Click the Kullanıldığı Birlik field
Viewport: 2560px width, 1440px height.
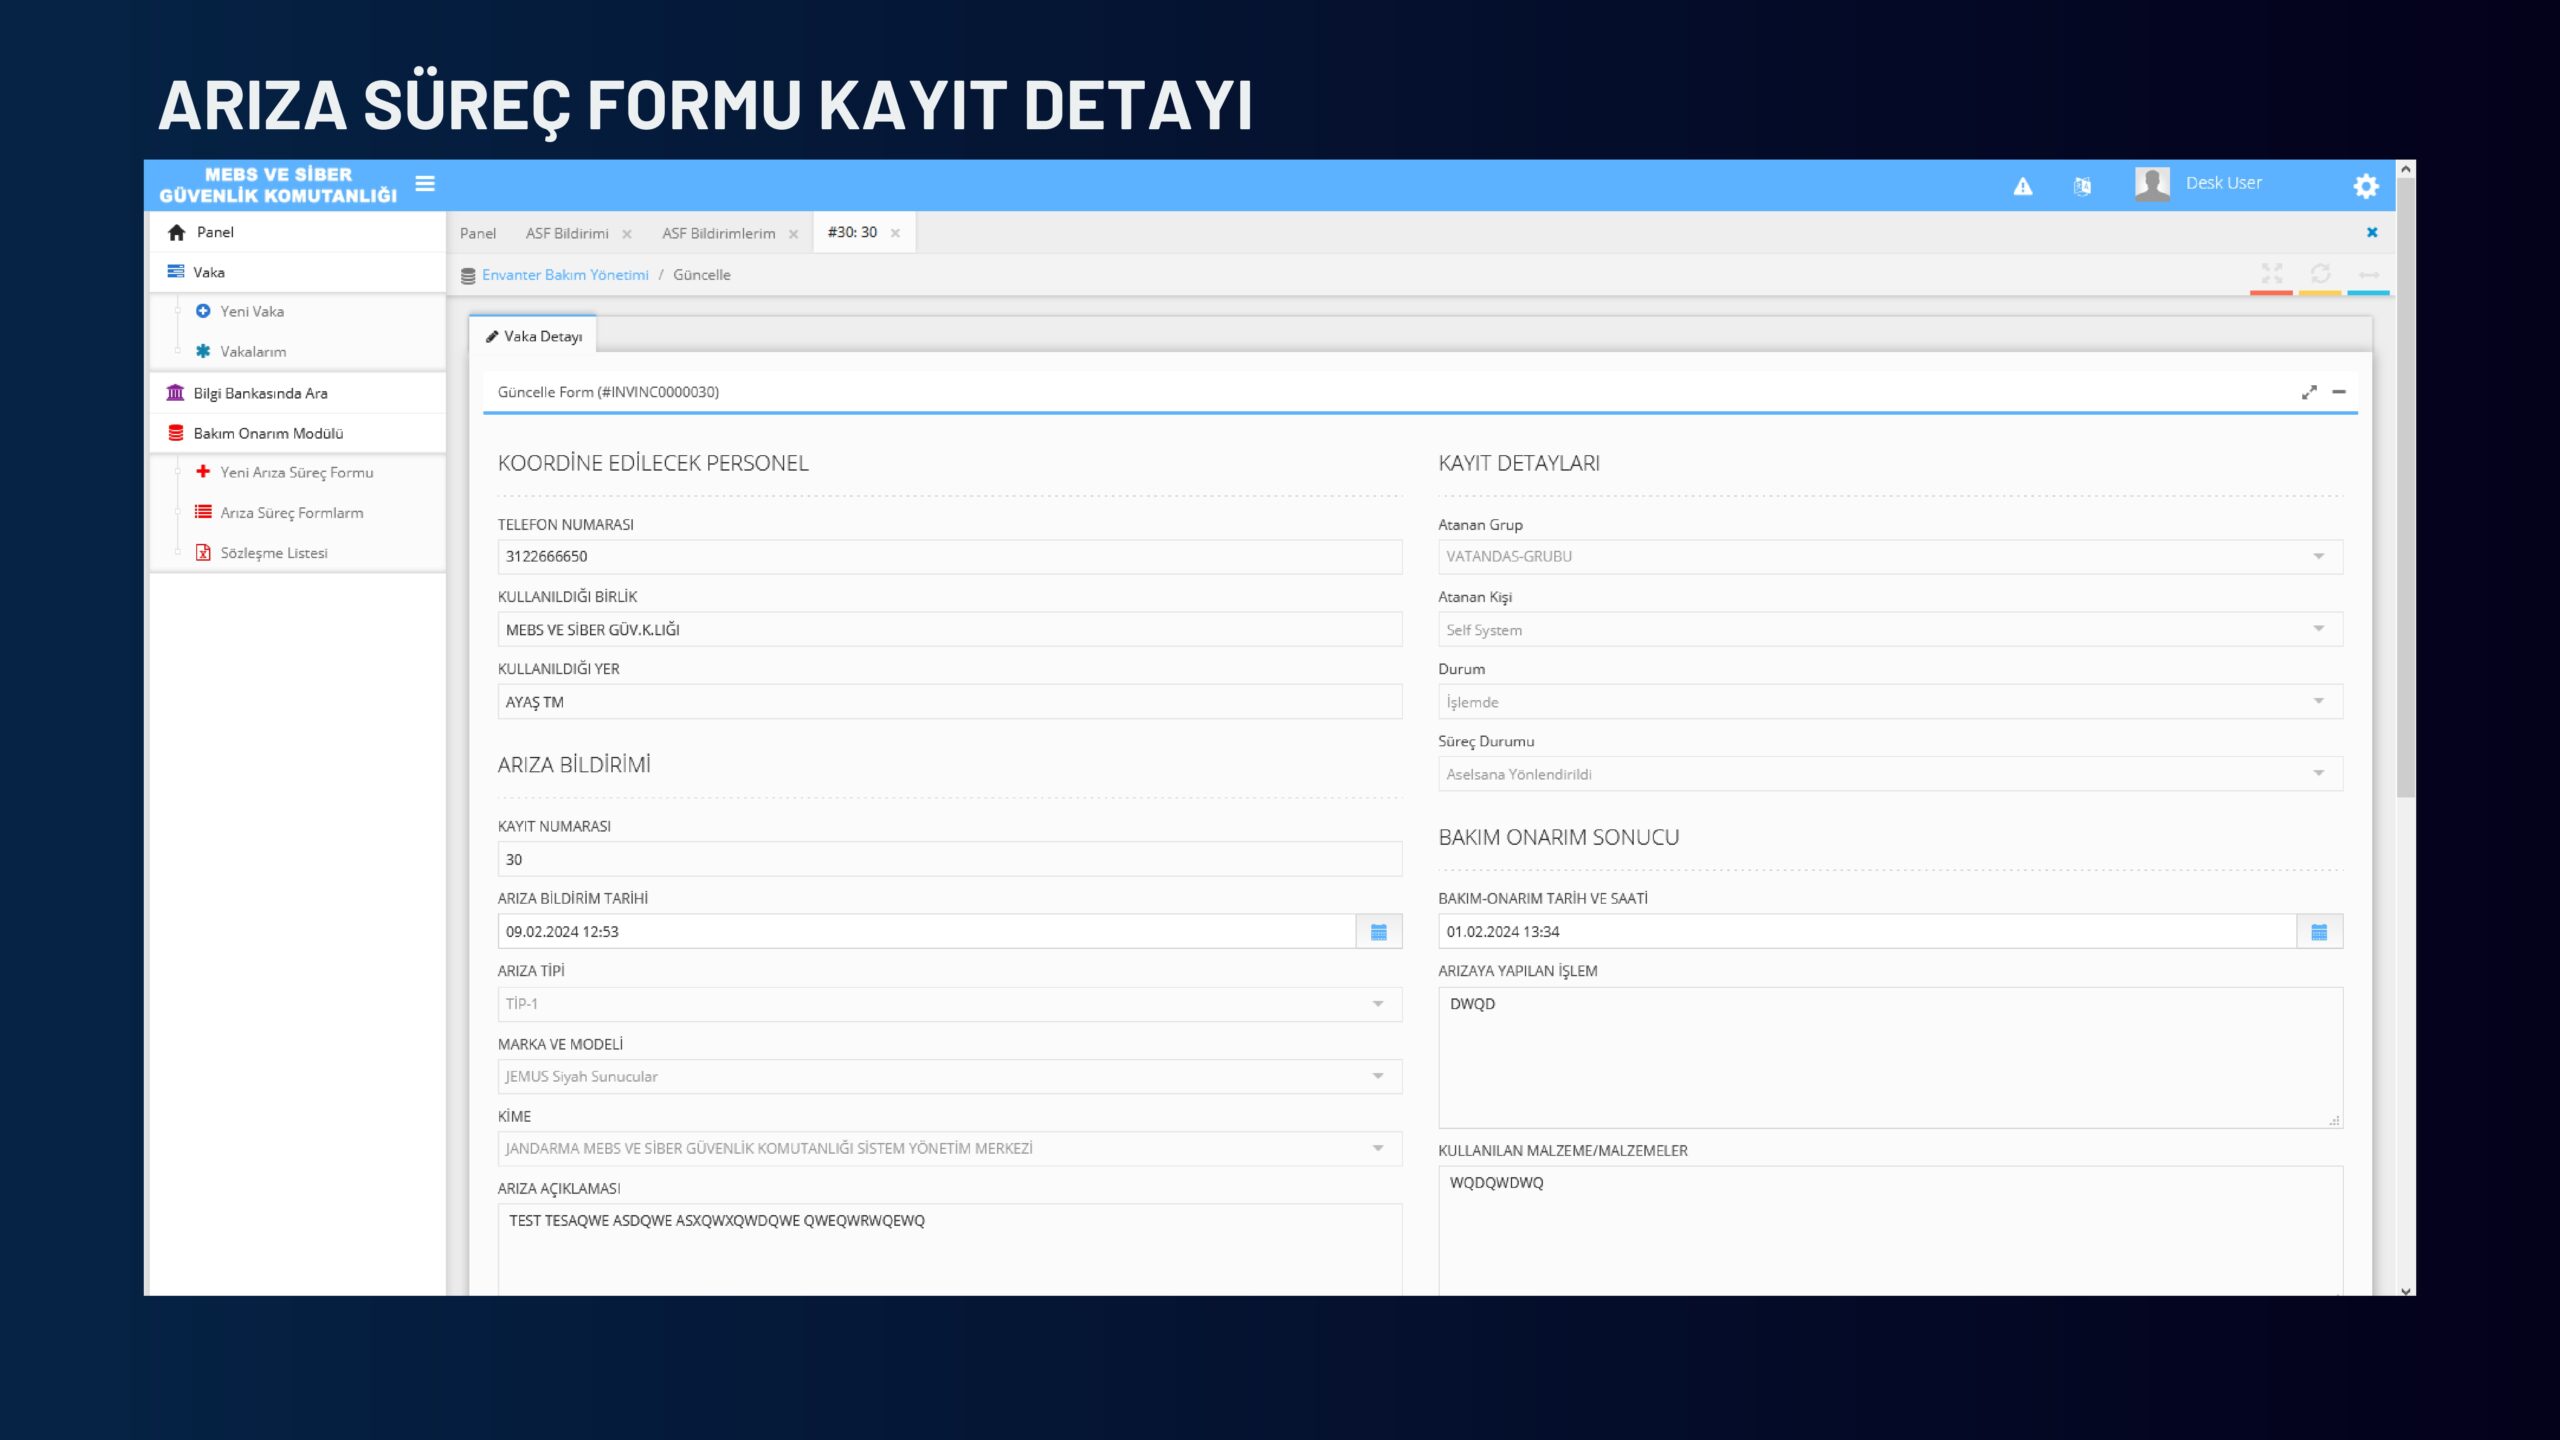click(x=950, y=630)
